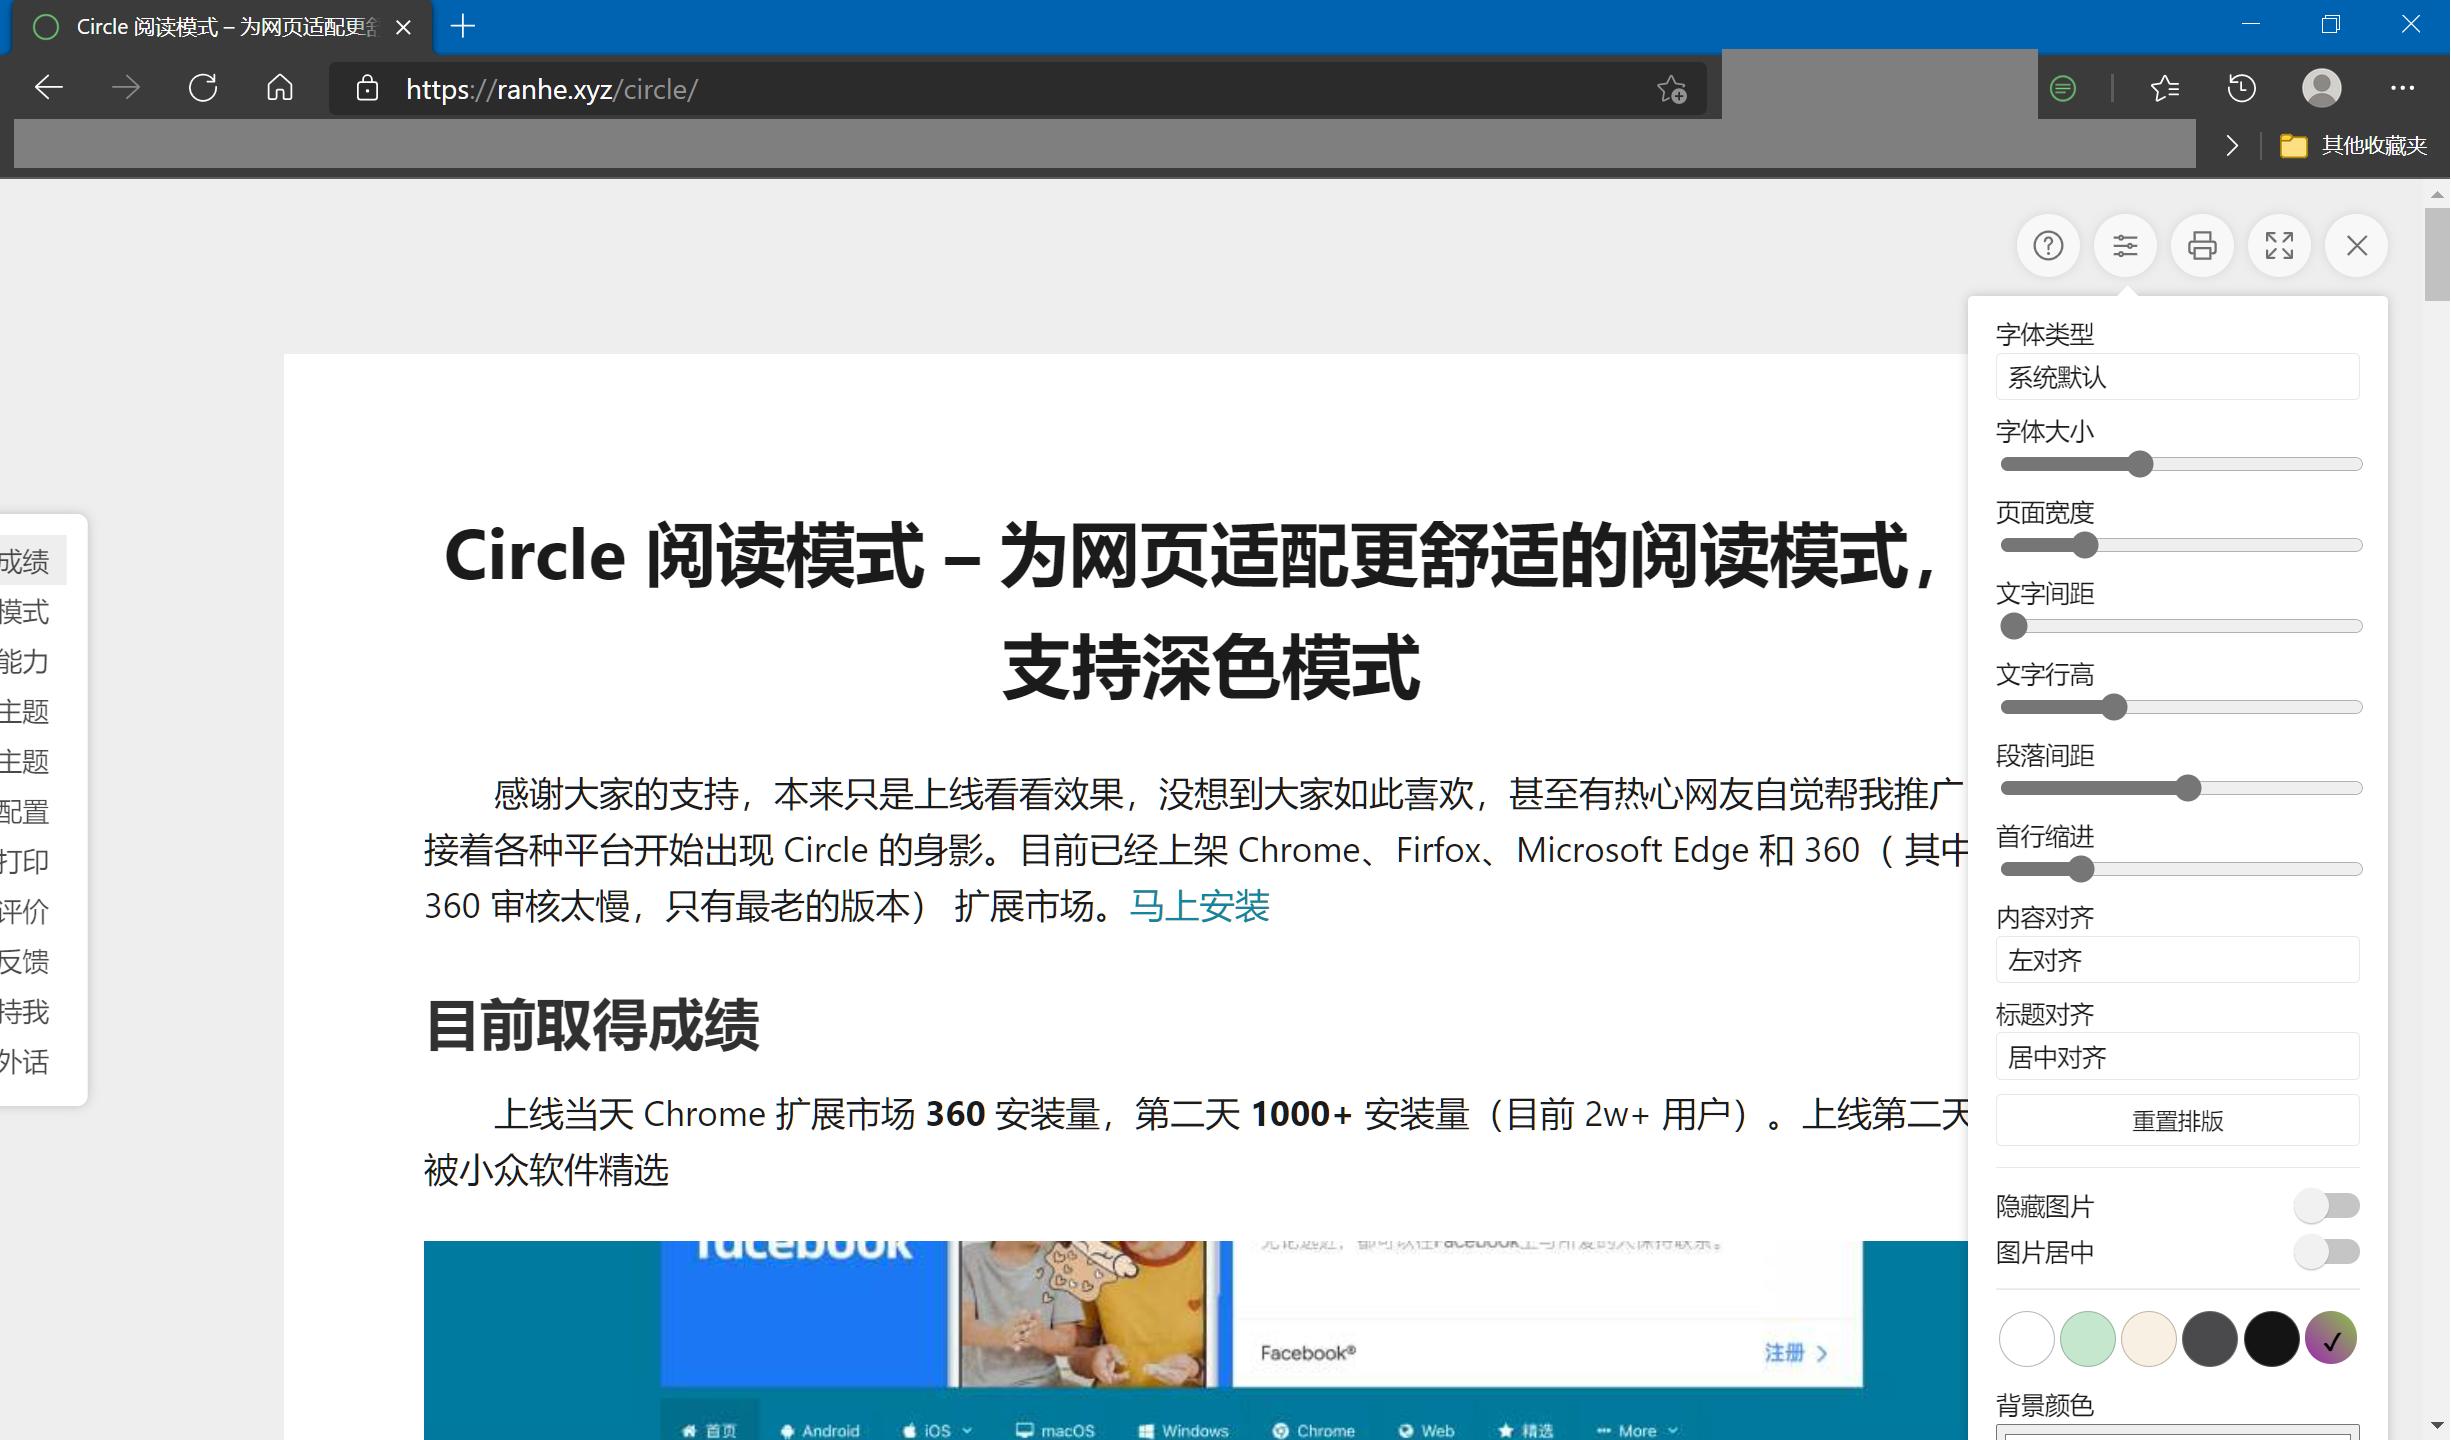This screenshot has height=1440, width=2451.
Task: Jump to 评价 in the outline sidebar
Action: coord(25,911)
